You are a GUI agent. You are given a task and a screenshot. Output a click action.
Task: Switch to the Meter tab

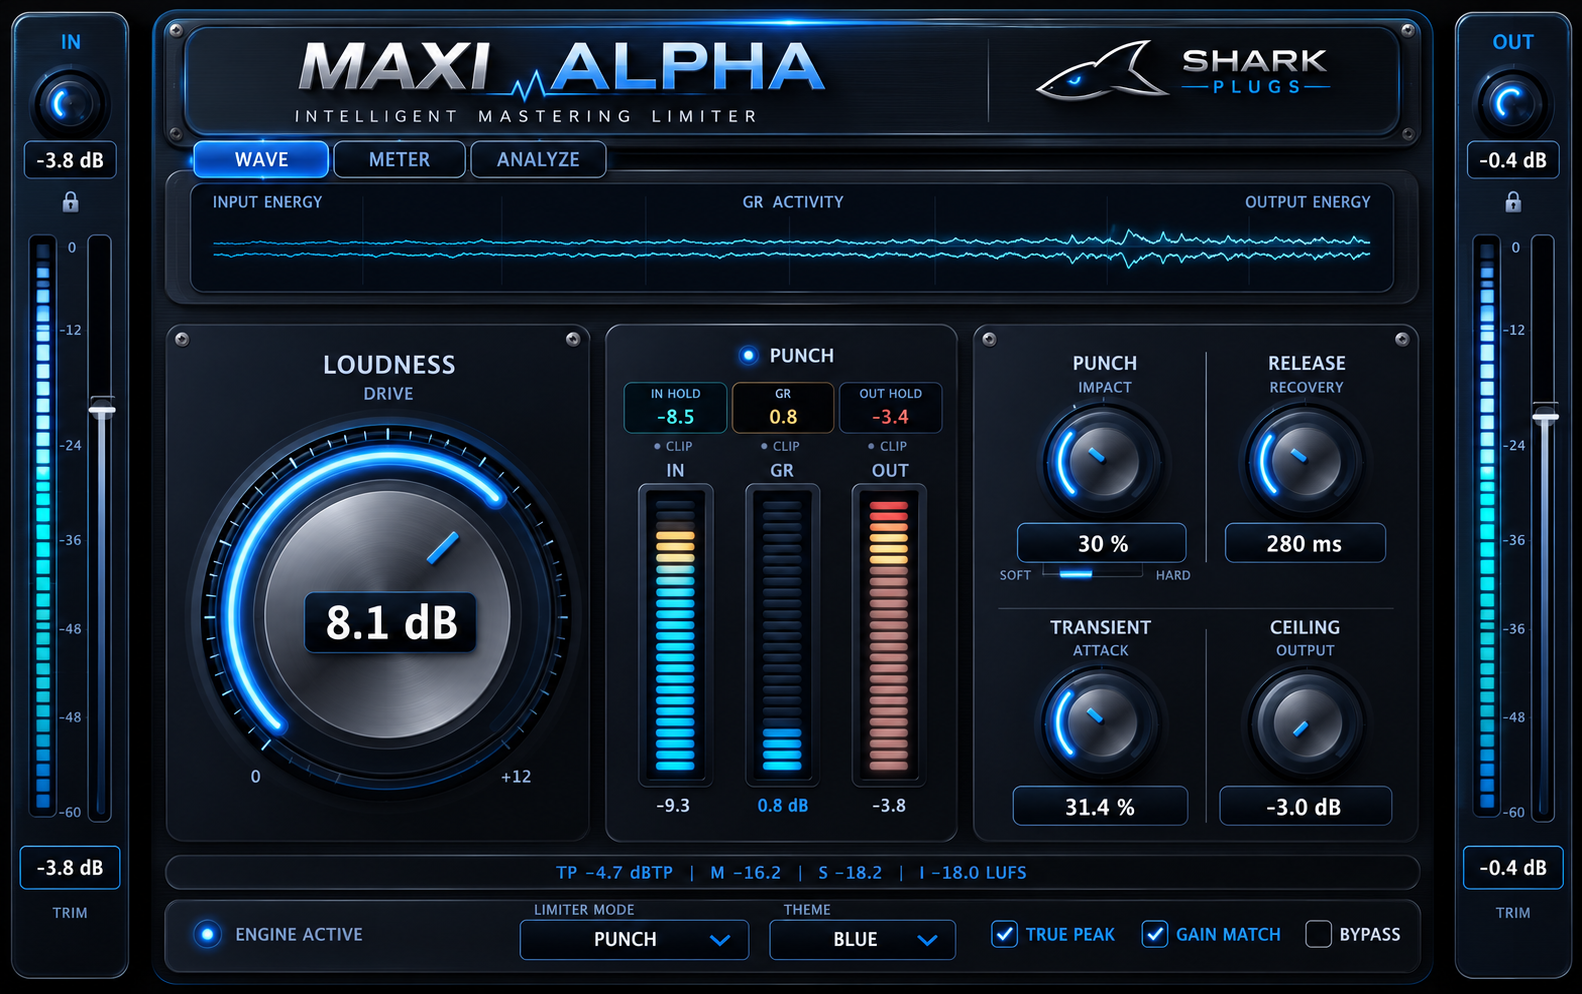click(399, 159)
